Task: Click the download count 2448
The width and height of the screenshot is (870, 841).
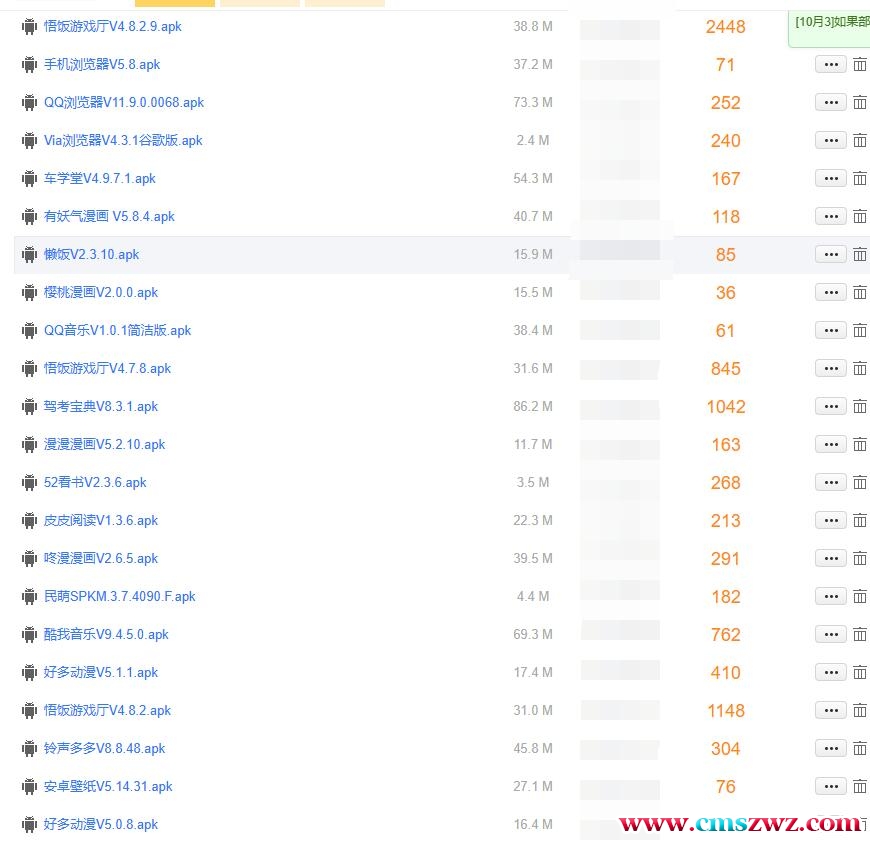Action: coord(726,27)
